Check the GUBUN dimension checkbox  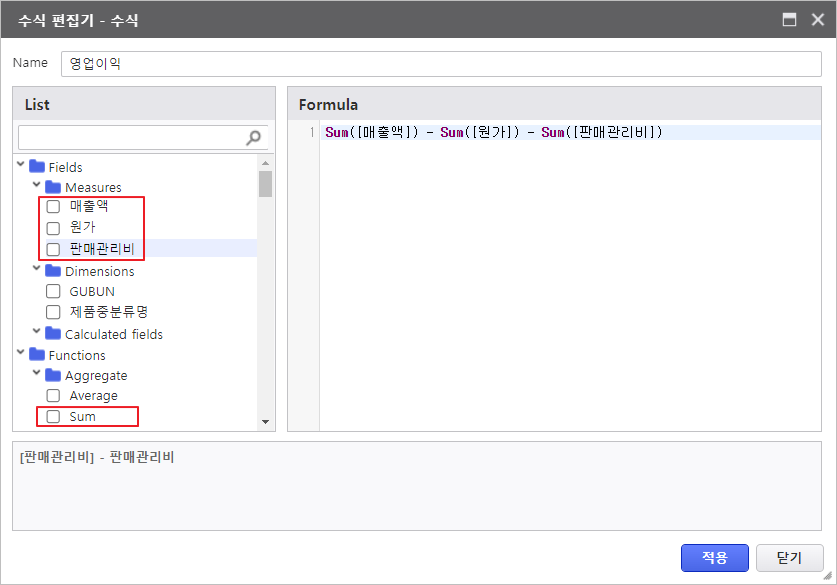[x=53, y=291]
